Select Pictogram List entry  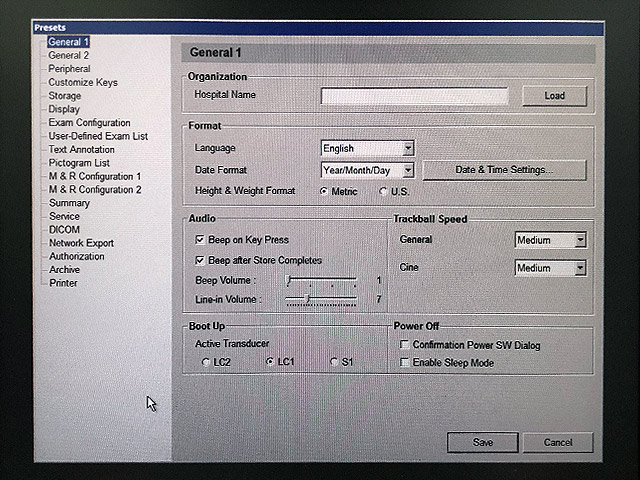79,163
